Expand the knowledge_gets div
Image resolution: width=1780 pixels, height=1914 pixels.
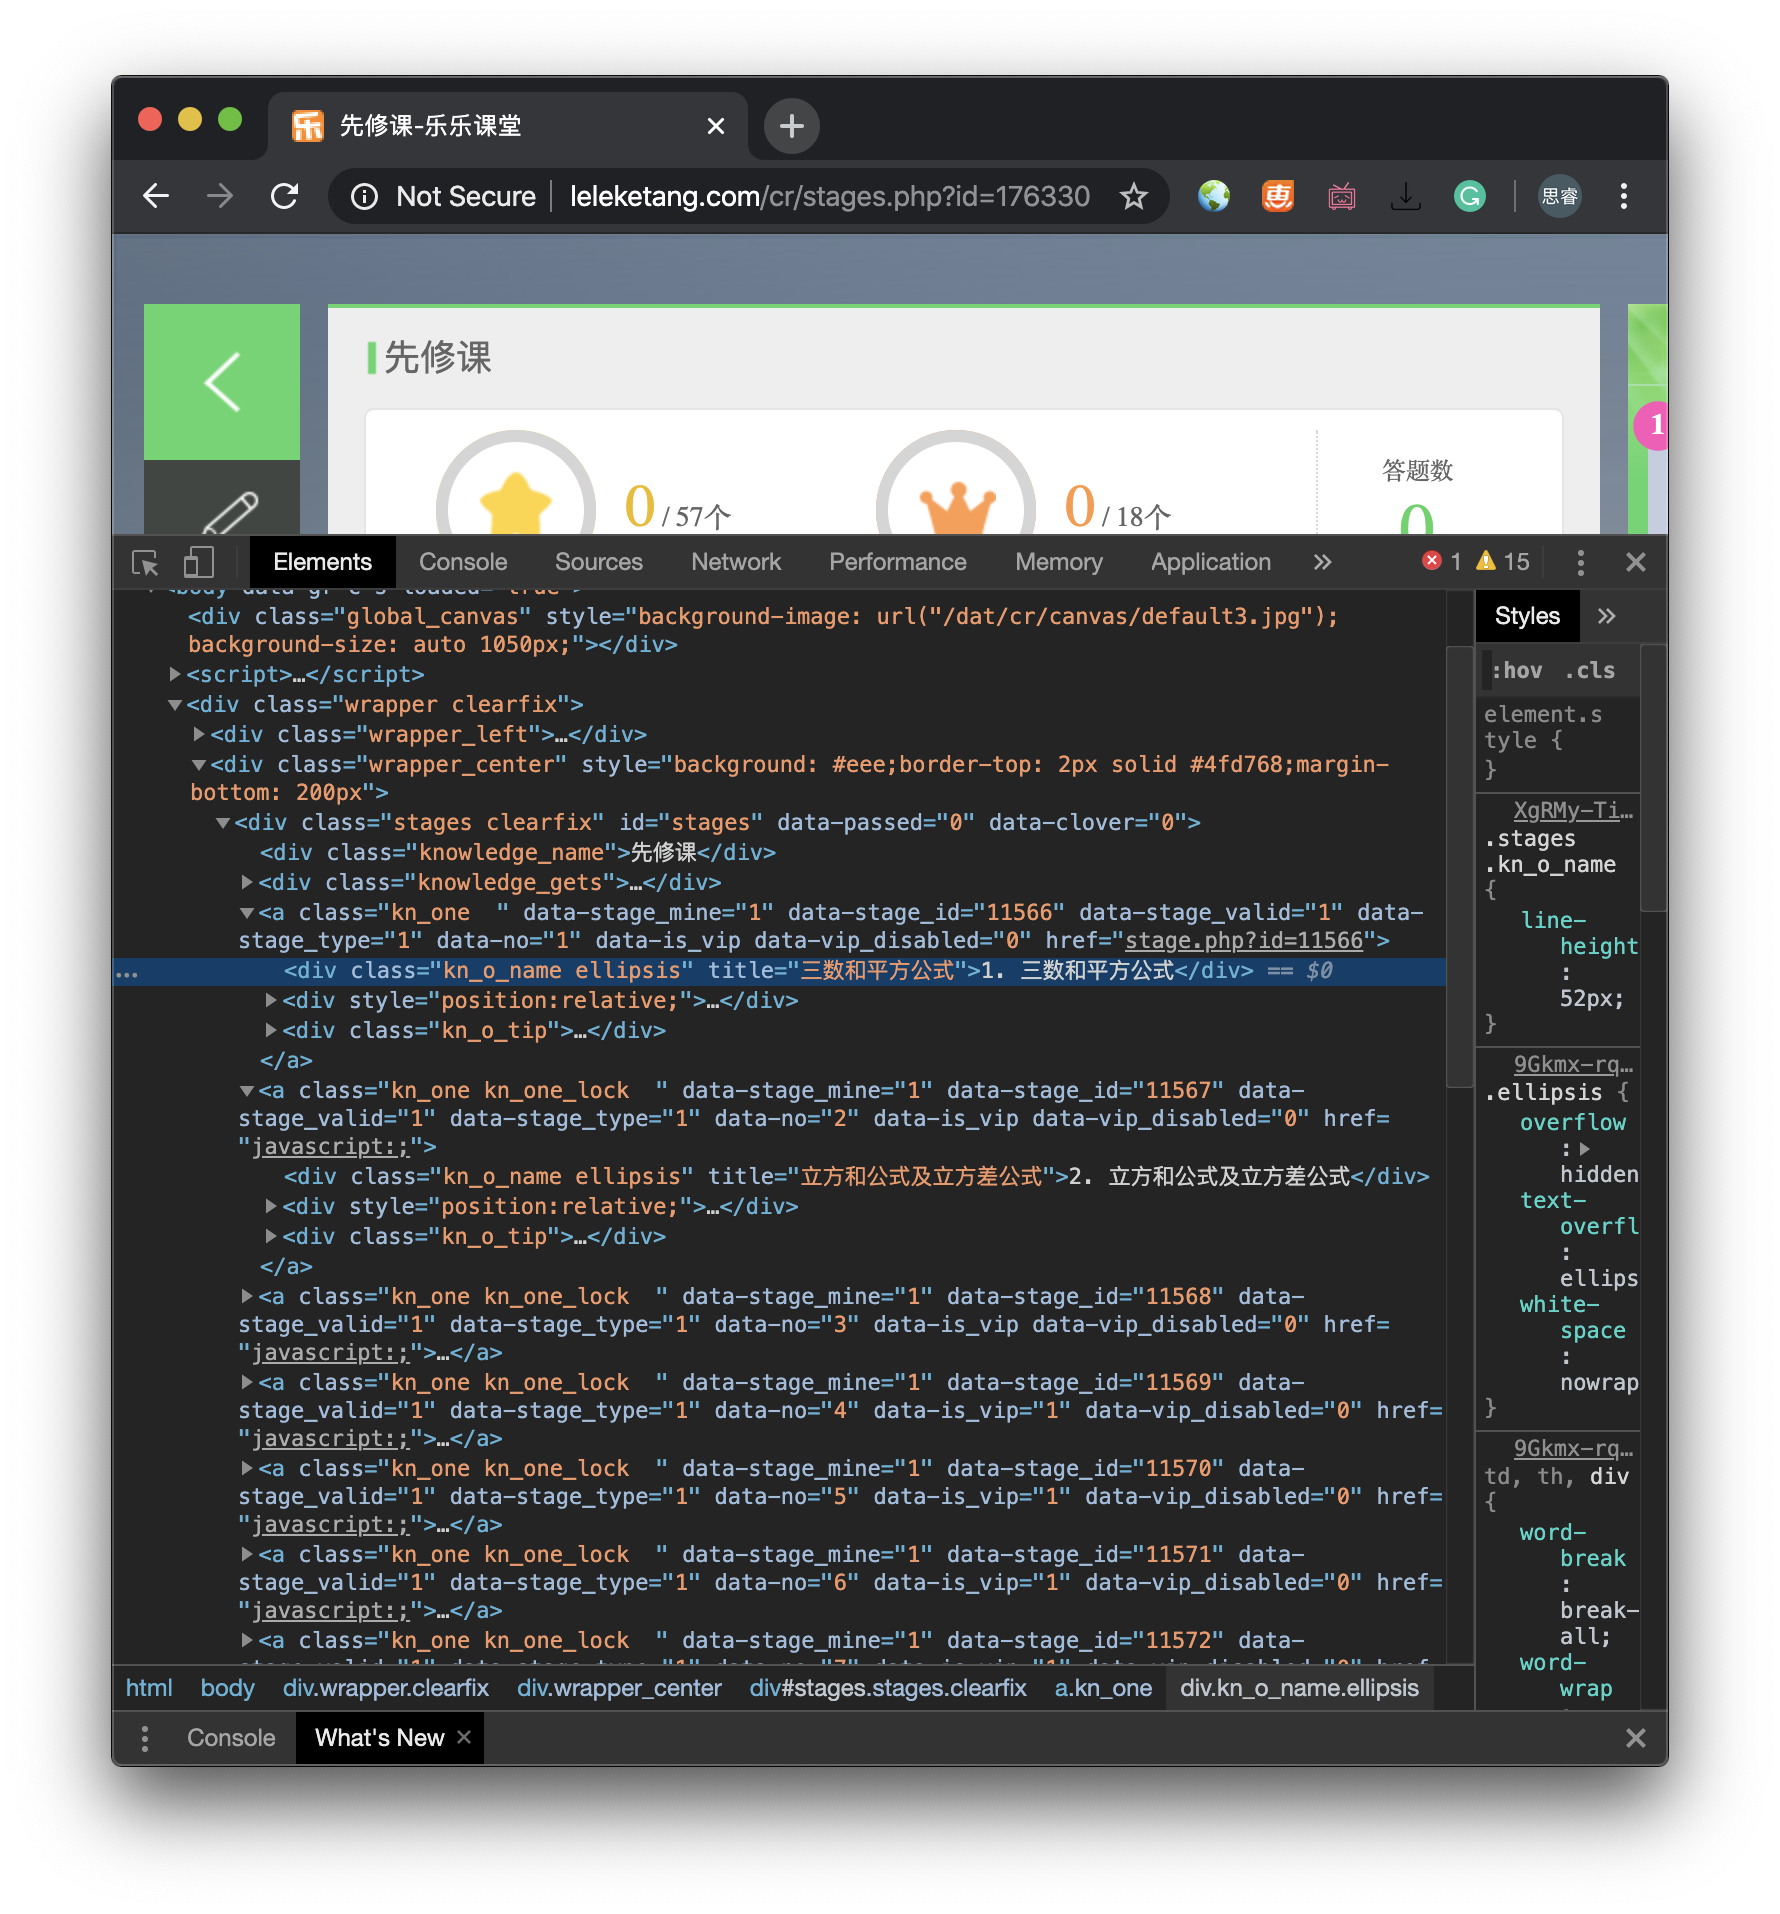click(x=247, y=882)
